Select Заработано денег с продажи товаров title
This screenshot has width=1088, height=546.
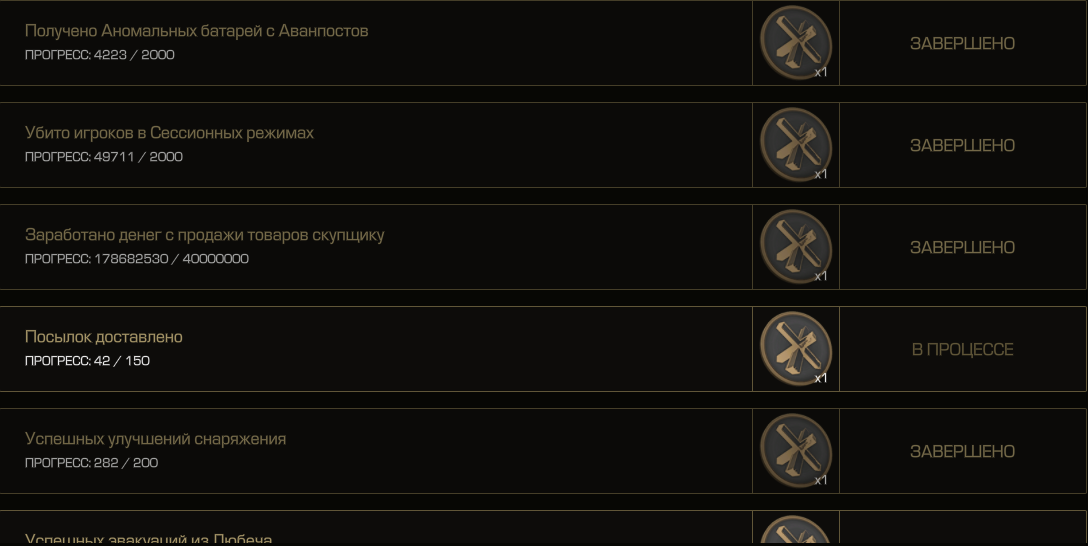coord(205,235)
